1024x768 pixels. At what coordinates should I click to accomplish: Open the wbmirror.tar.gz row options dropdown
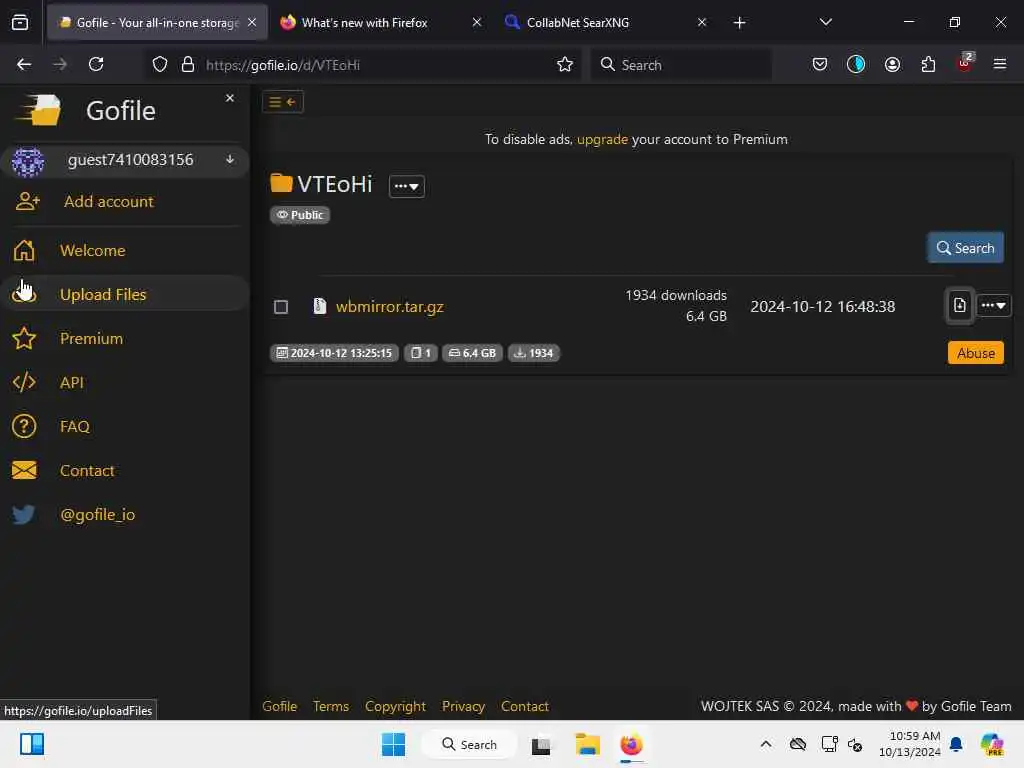pyautogui.click(x=993, y=305)
